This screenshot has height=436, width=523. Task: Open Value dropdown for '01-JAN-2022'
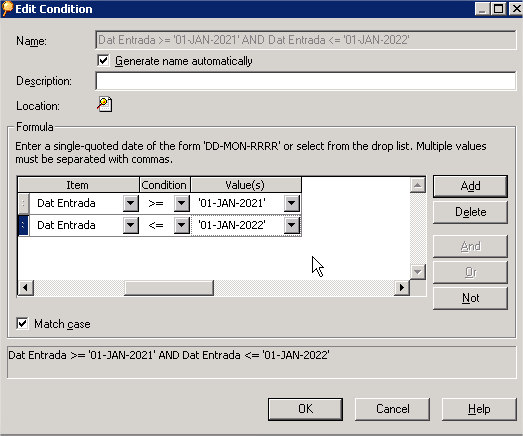click(292, 225)
